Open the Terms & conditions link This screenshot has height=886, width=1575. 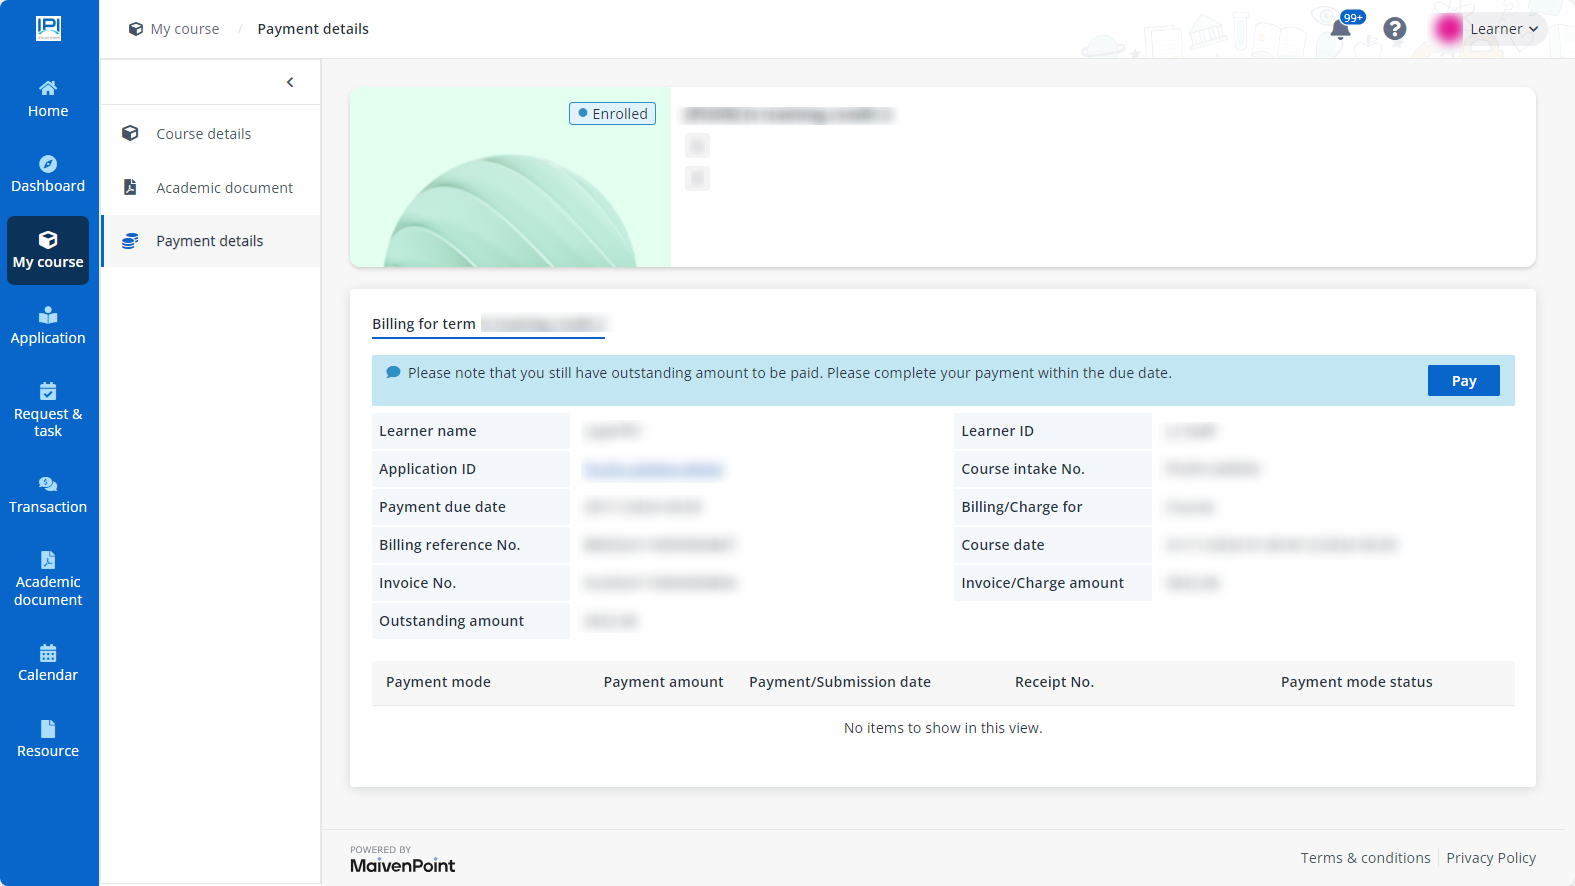(x=1365, y=858)
